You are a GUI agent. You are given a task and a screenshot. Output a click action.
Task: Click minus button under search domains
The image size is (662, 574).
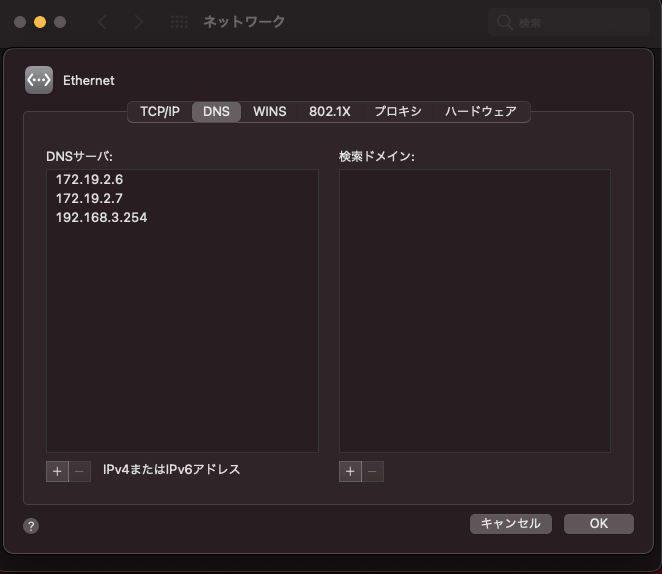(373, 470)
